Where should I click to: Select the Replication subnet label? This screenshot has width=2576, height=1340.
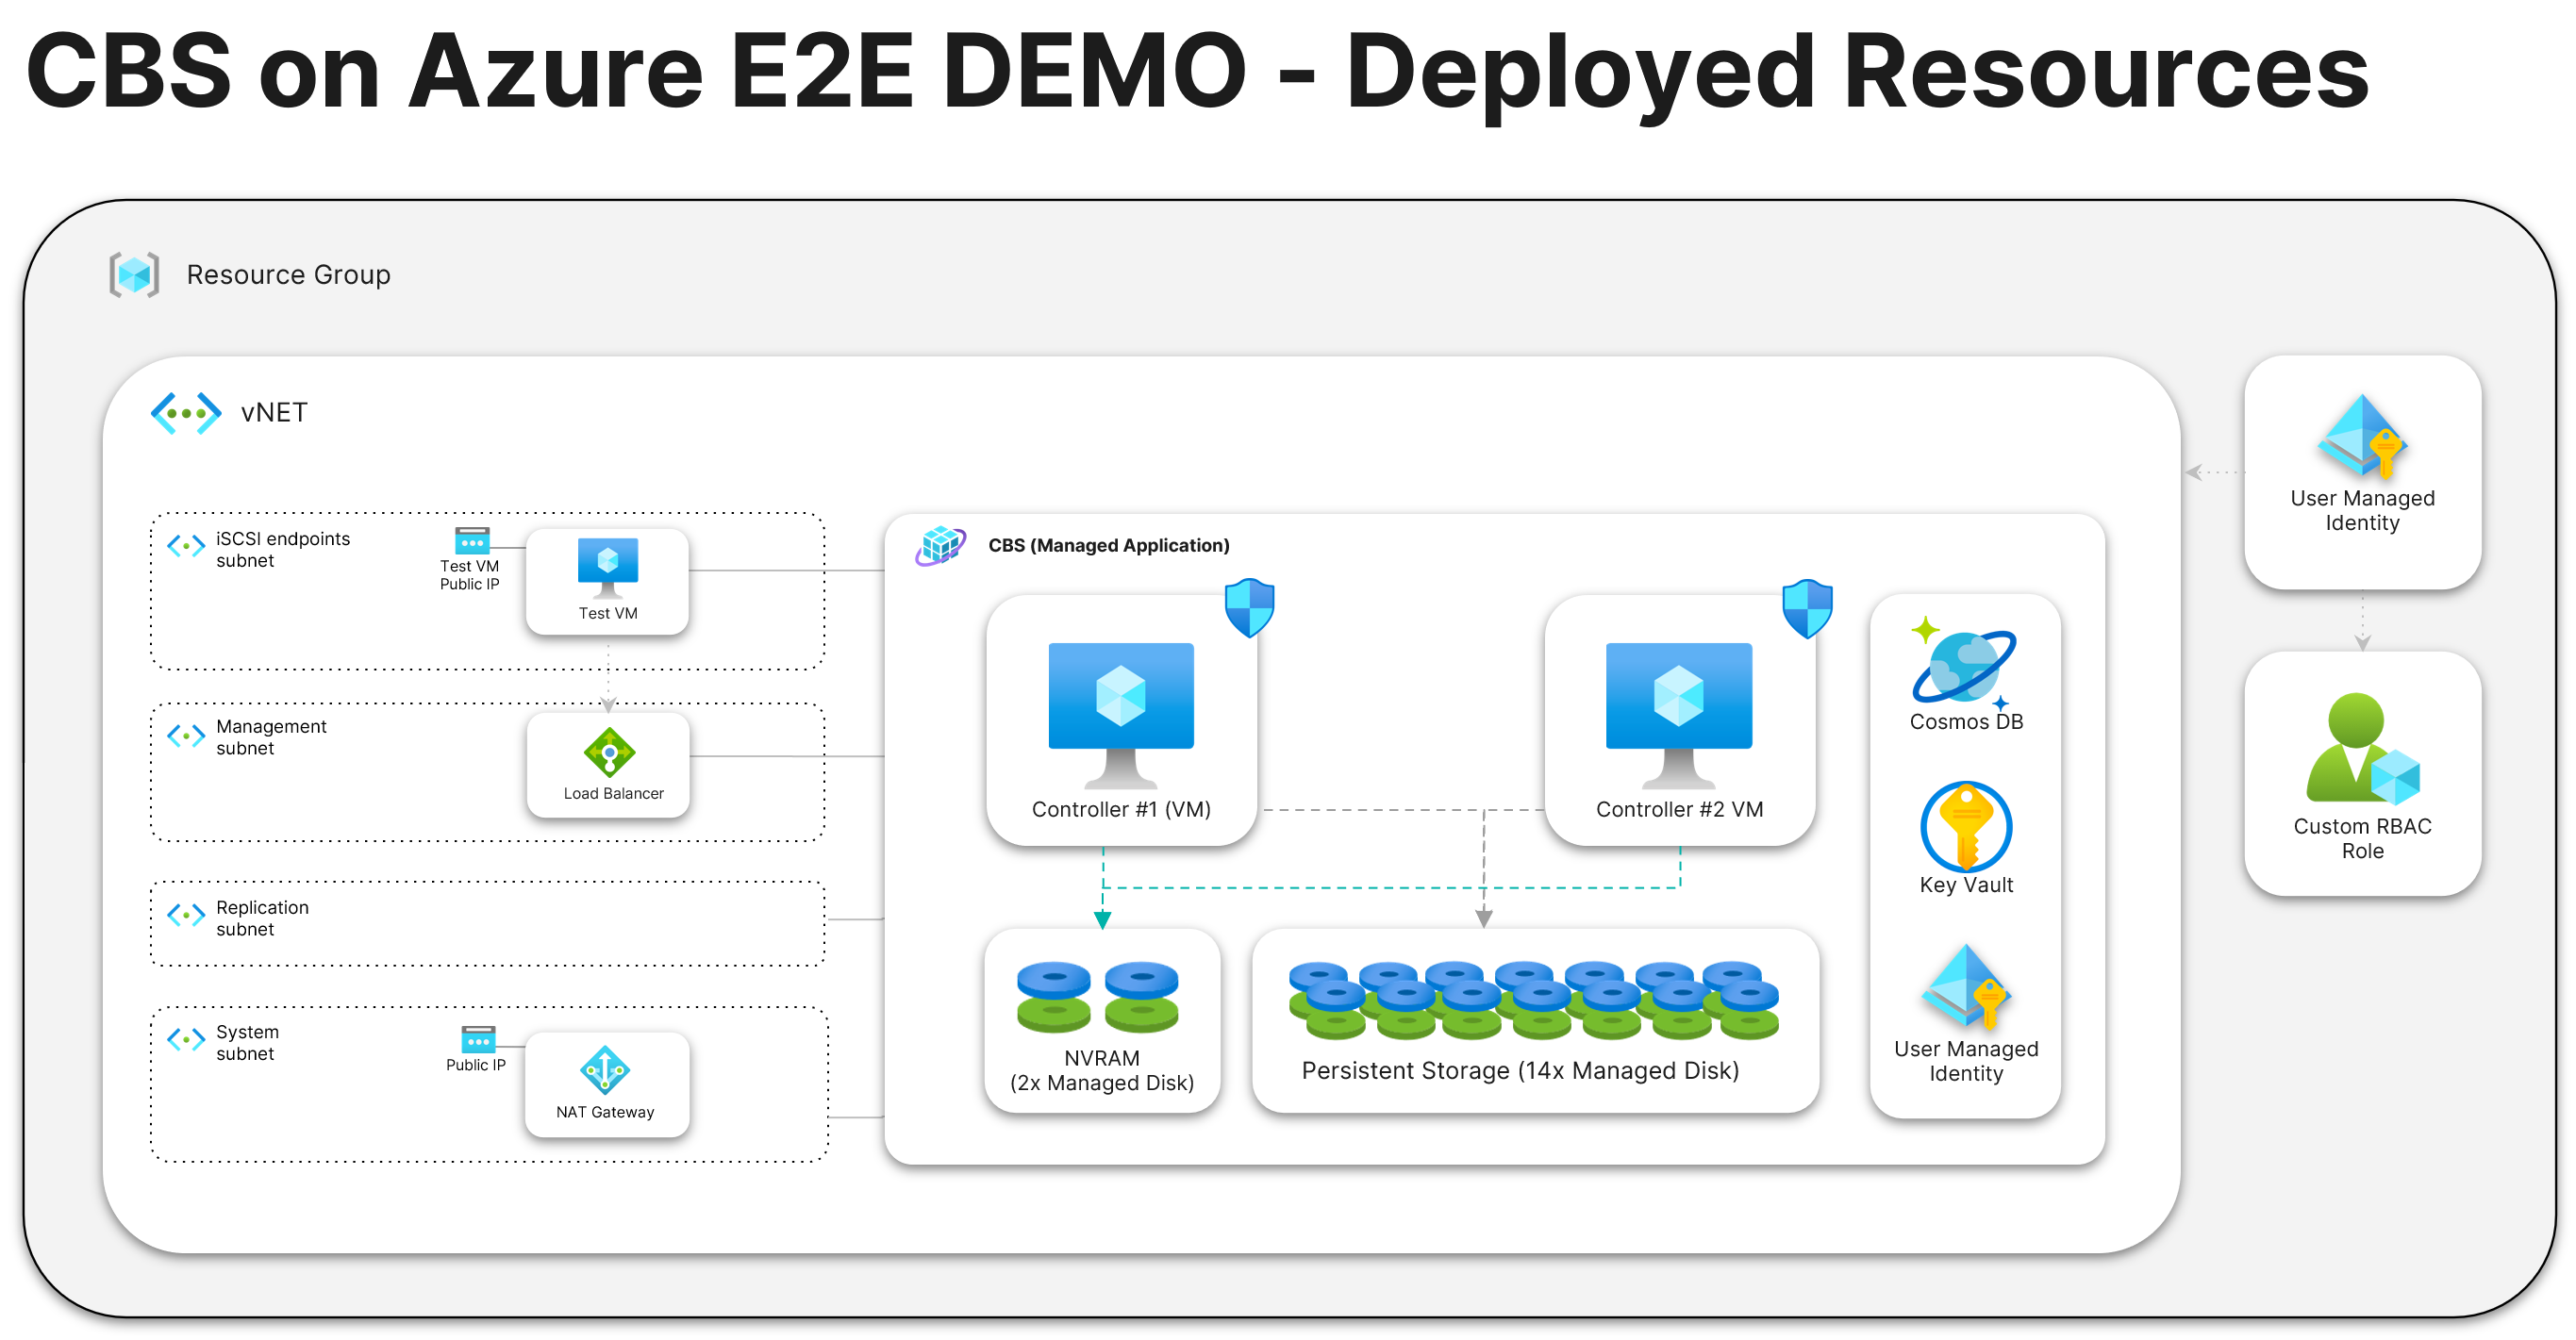click(262, 918)
